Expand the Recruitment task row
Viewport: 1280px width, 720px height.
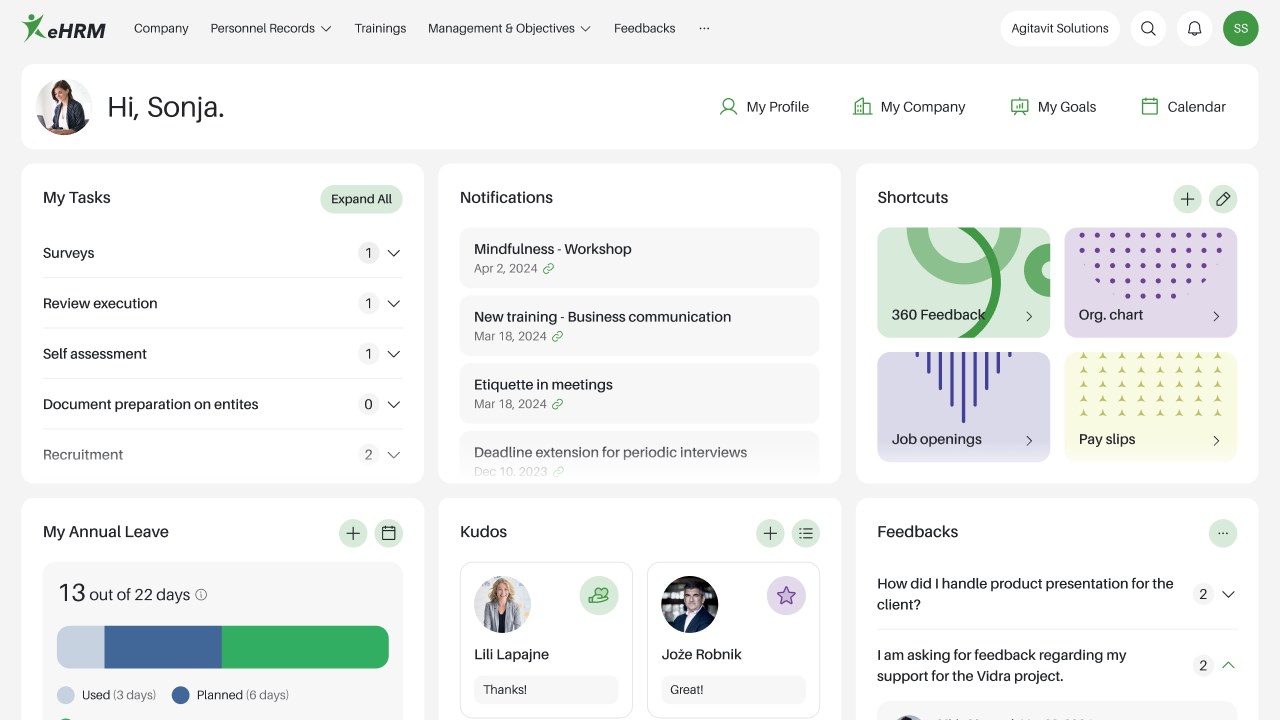pyautogui.click(x=222, y=454)
